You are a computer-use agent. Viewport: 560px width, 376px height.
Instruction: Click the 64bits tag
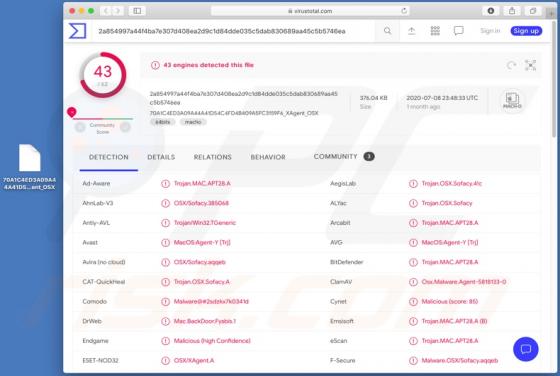coord(162,122)
